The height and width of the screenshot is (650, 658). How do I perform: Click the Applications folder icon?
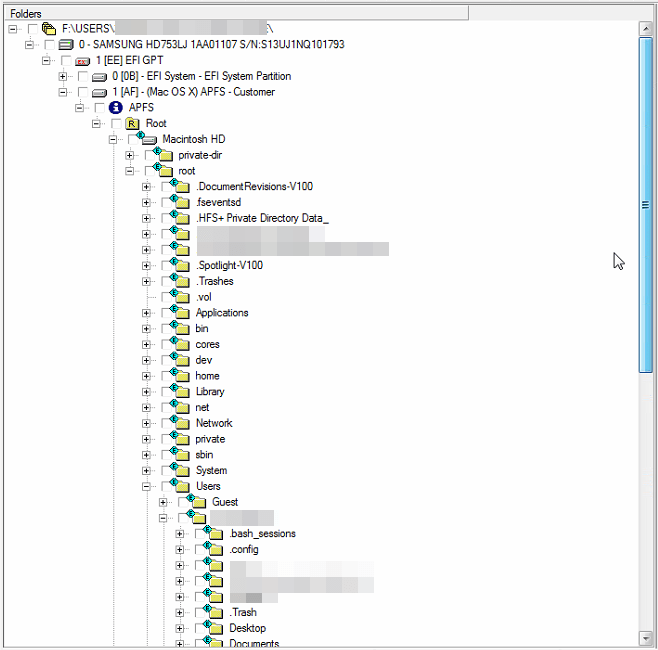(x=180, y=312)
